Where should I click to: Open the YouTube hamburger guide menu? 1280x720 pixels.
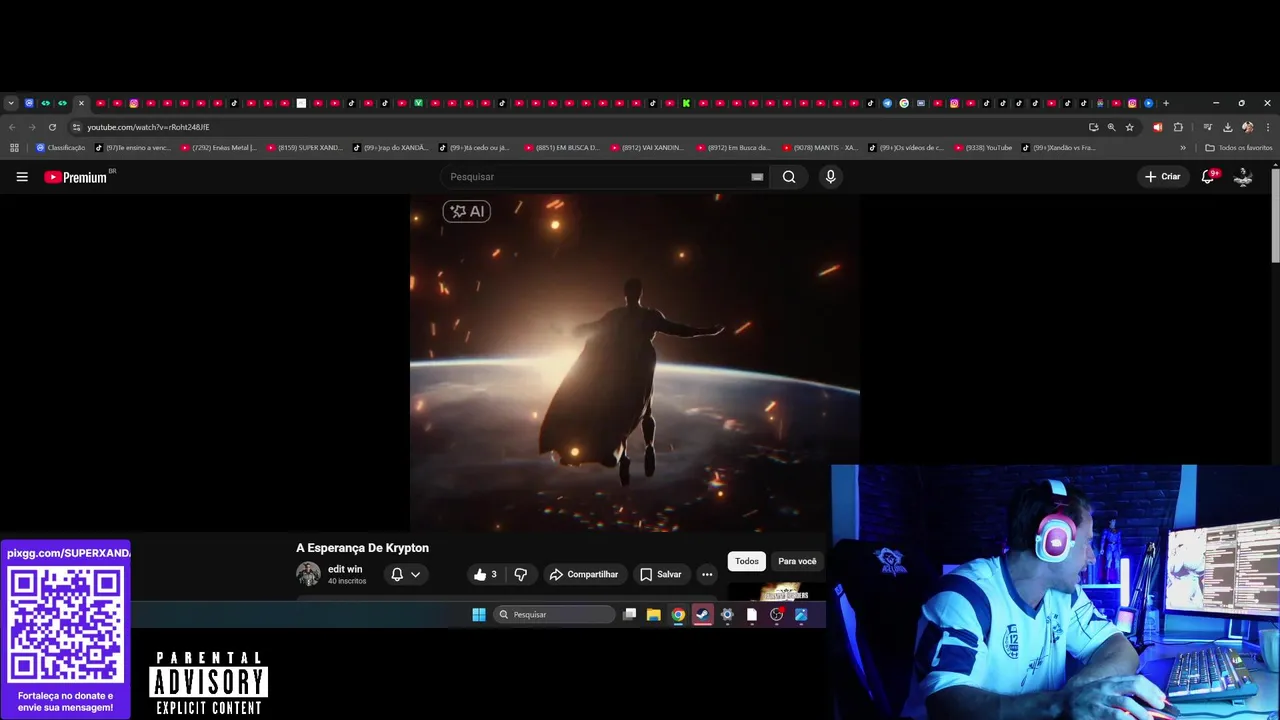pyautogui.click(x=22, y=177)
